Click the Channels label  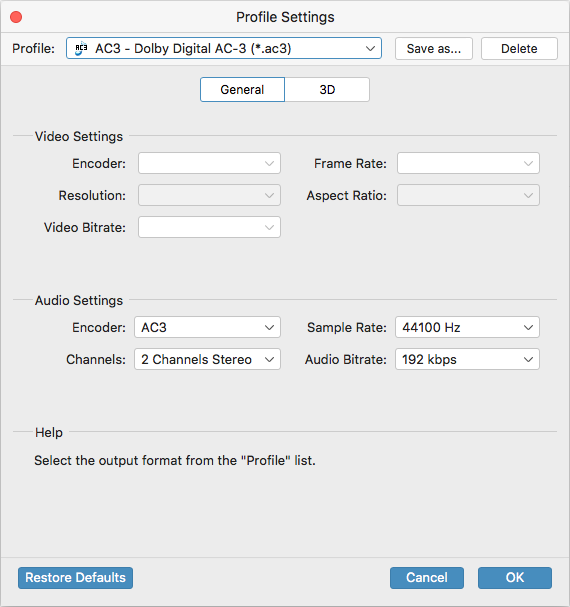coord(96,360)
